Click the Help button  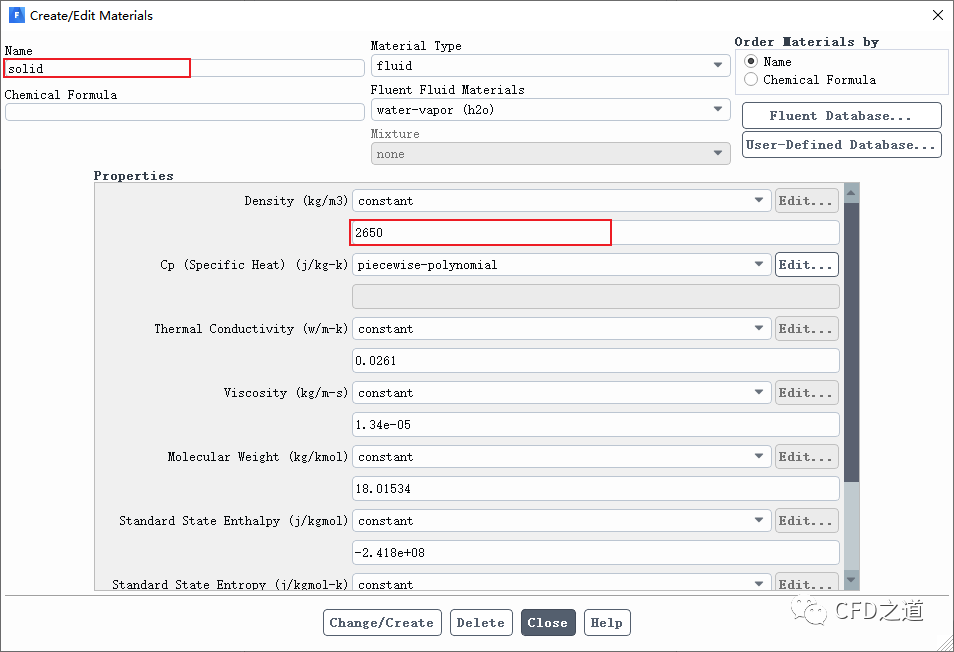(607, 623)
